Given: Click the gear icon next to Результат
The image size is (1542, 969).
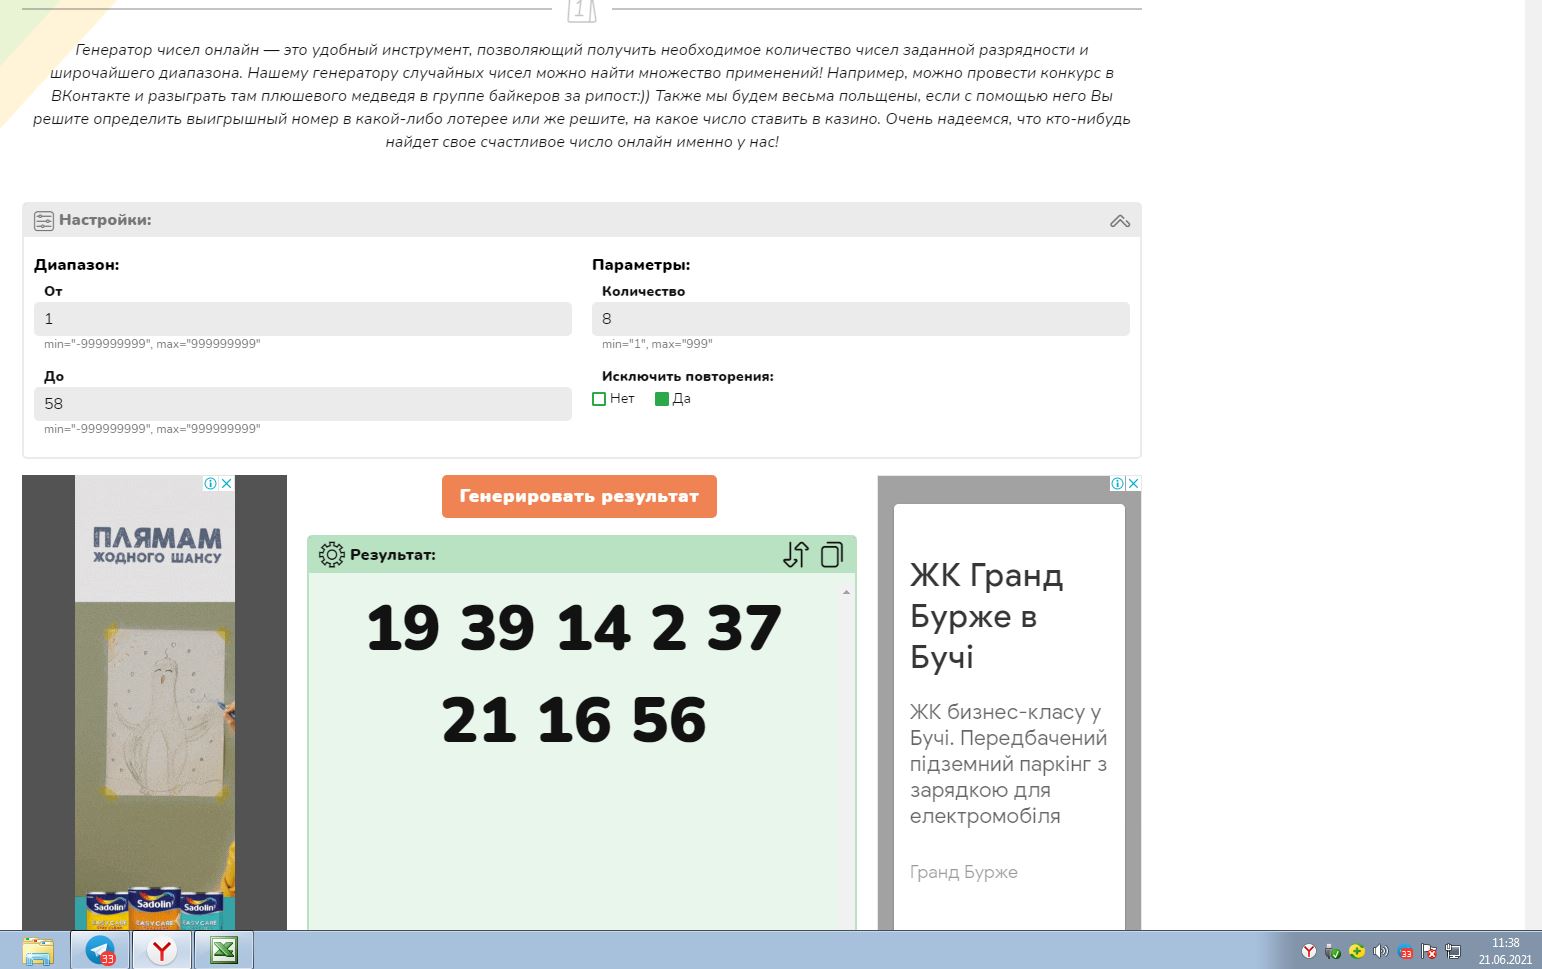Looking at the screenshot, I should 331,554.
